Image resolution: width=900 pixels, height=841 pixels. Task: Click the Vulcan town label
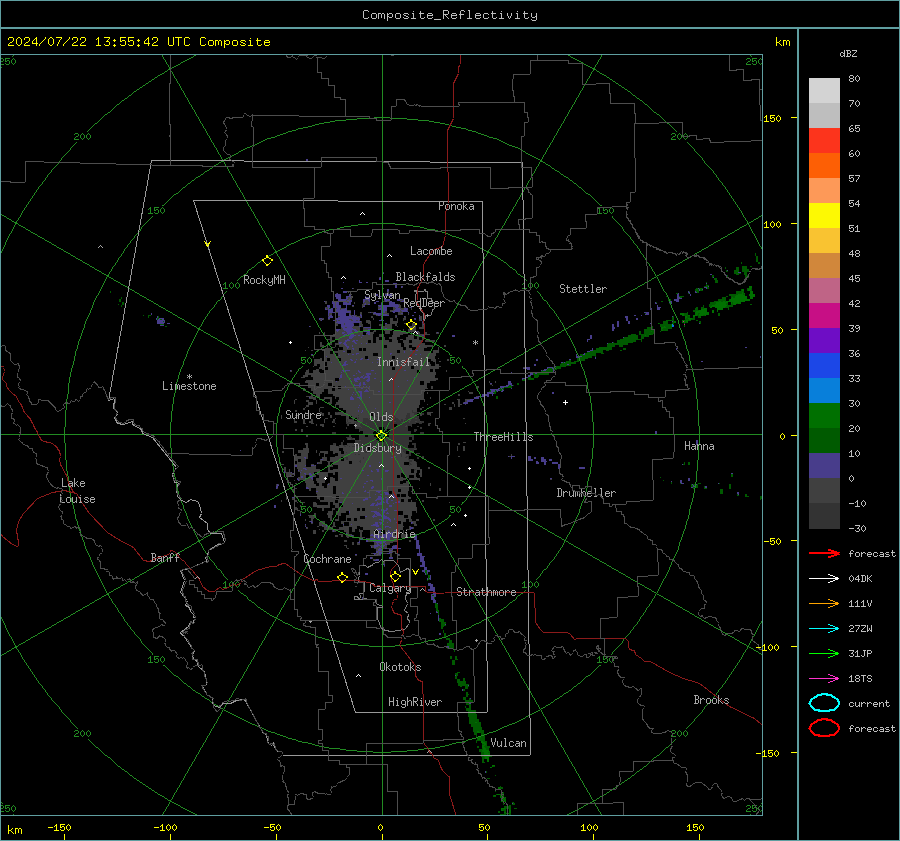click(508, 743)
